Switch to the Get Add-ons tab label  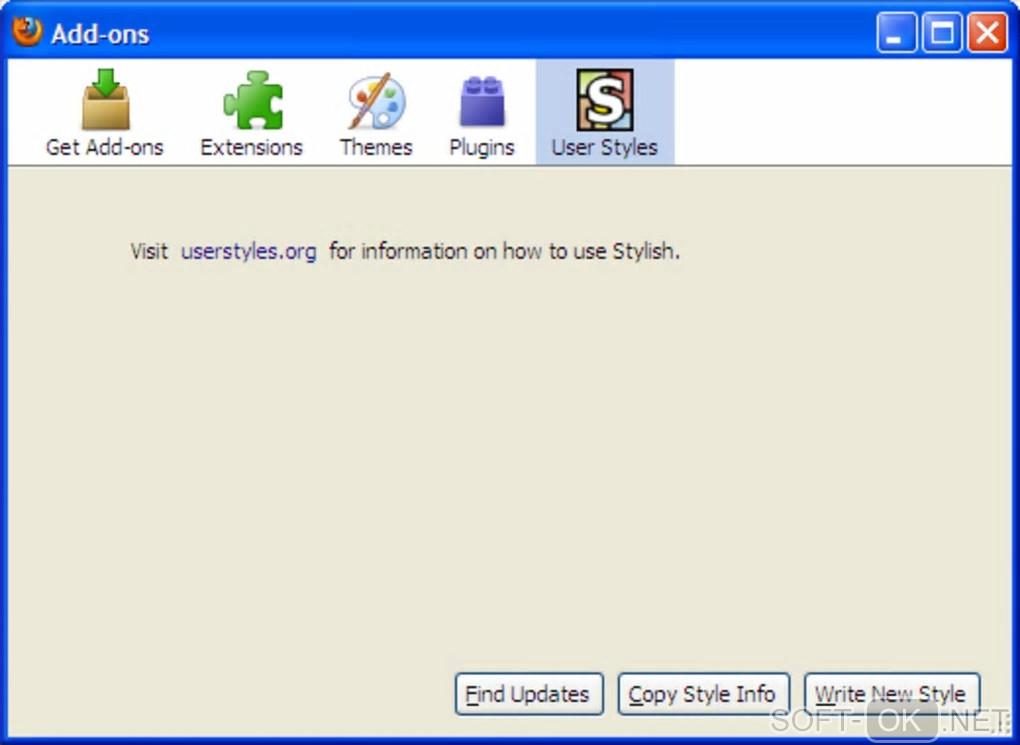(x=105, y=148)
